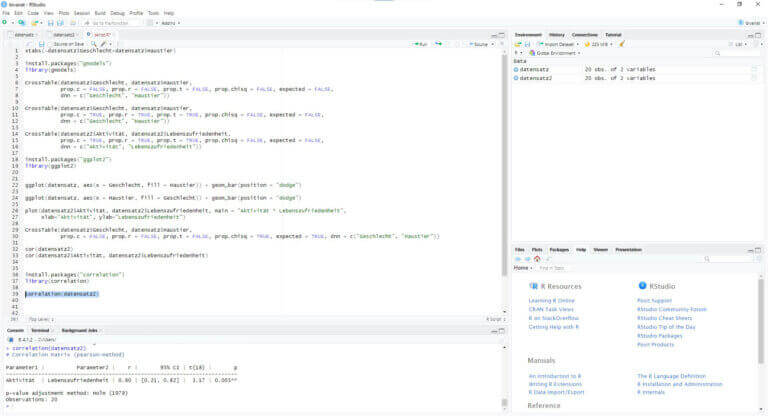Maximize the Help pane

[758, 250]
